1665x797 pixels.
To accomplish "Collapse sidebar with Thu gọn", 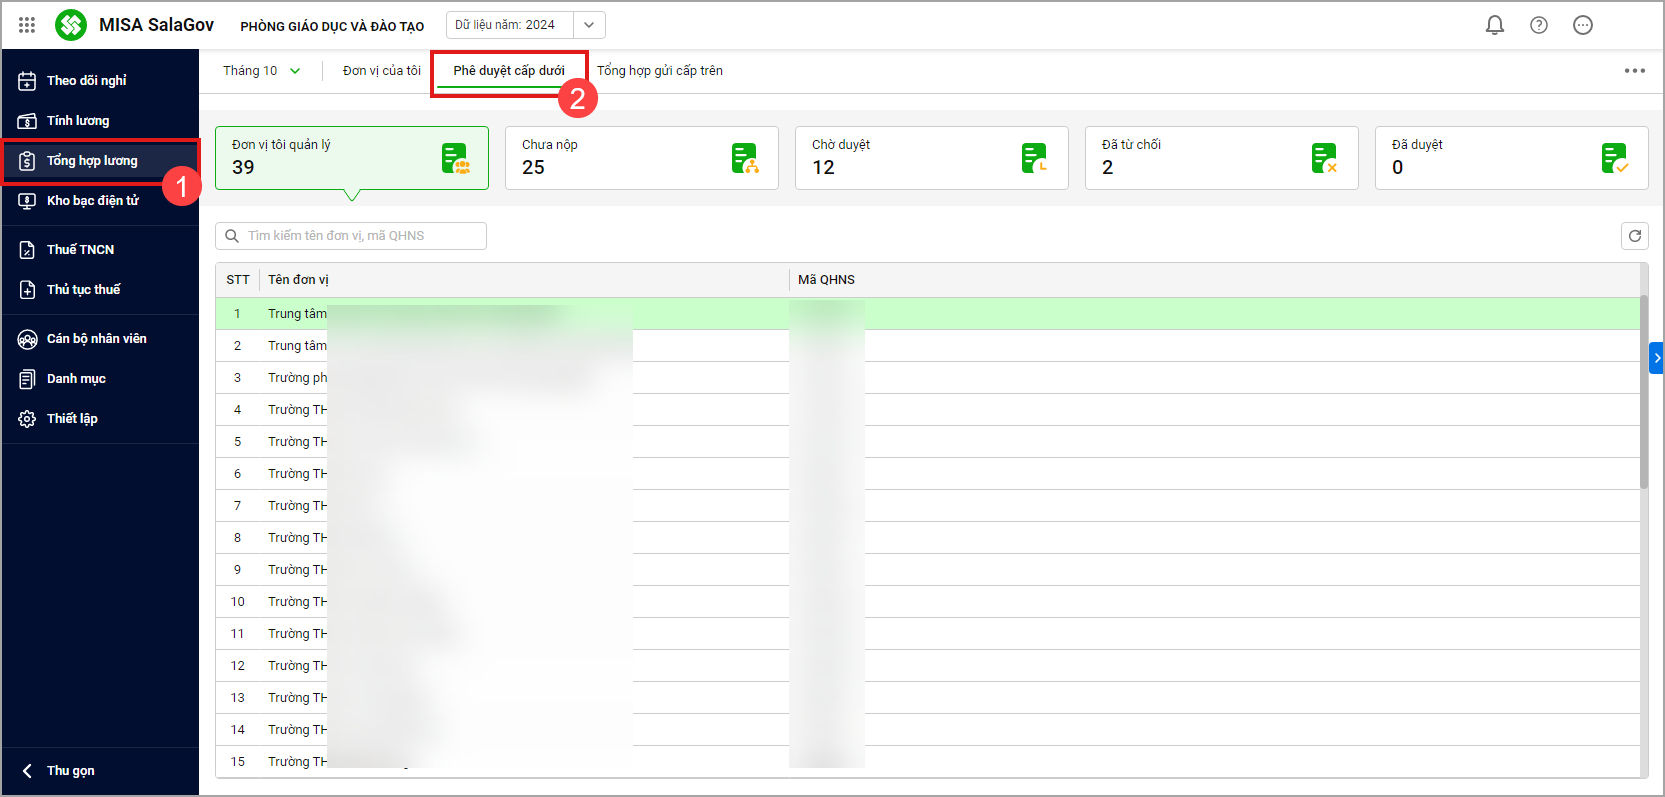I will pyautogui.click(x=70, y=771).
